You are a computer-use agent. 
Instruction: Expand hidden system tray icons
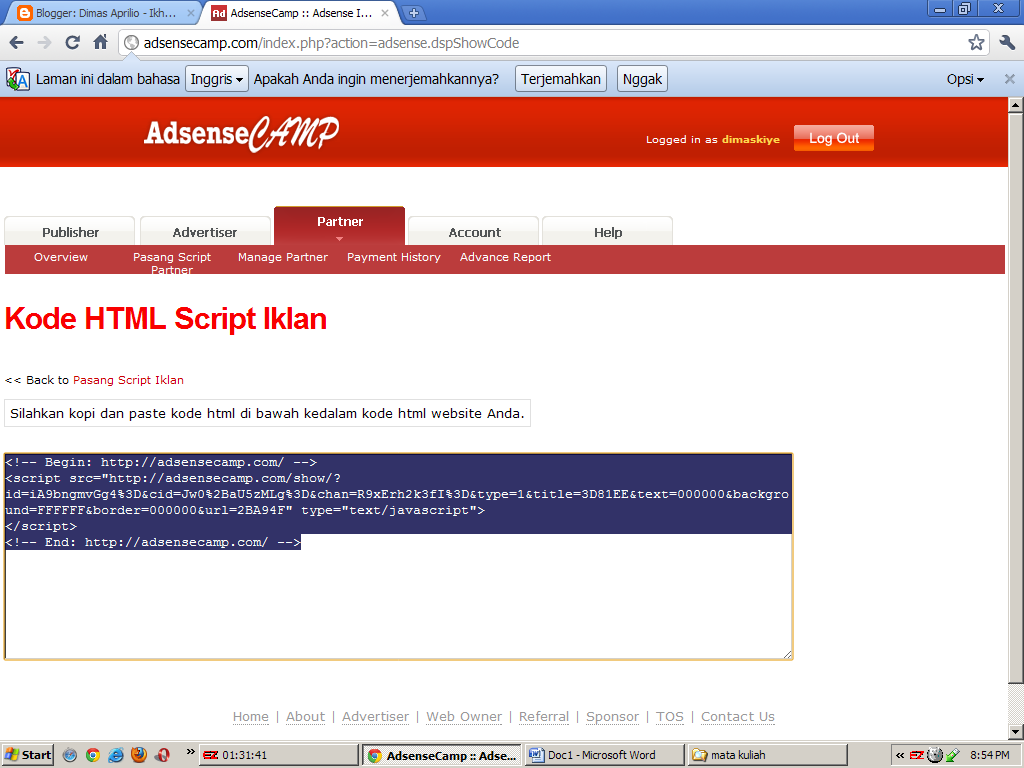(900, 756)
